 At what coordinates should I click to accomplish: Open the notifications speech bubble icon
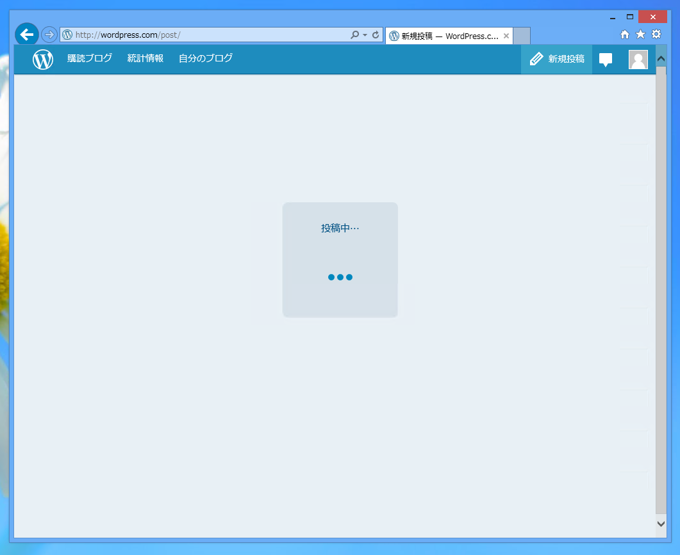point(605,59)
